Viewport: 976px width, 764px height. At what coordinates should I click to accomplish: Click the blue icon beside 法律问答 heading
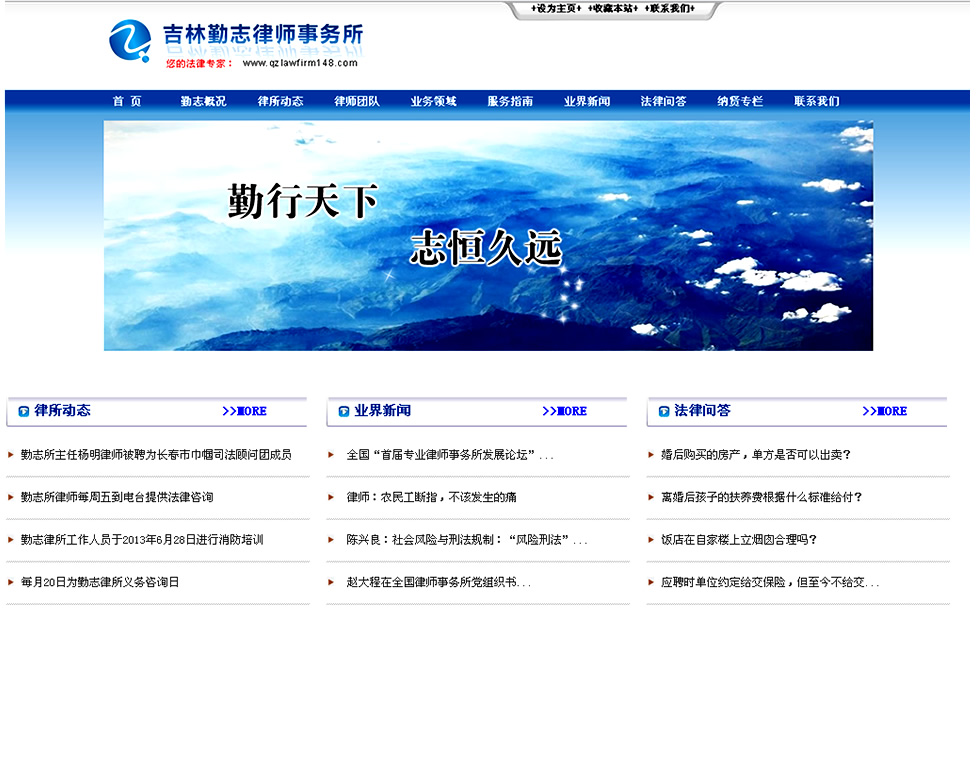click(664, 412)
